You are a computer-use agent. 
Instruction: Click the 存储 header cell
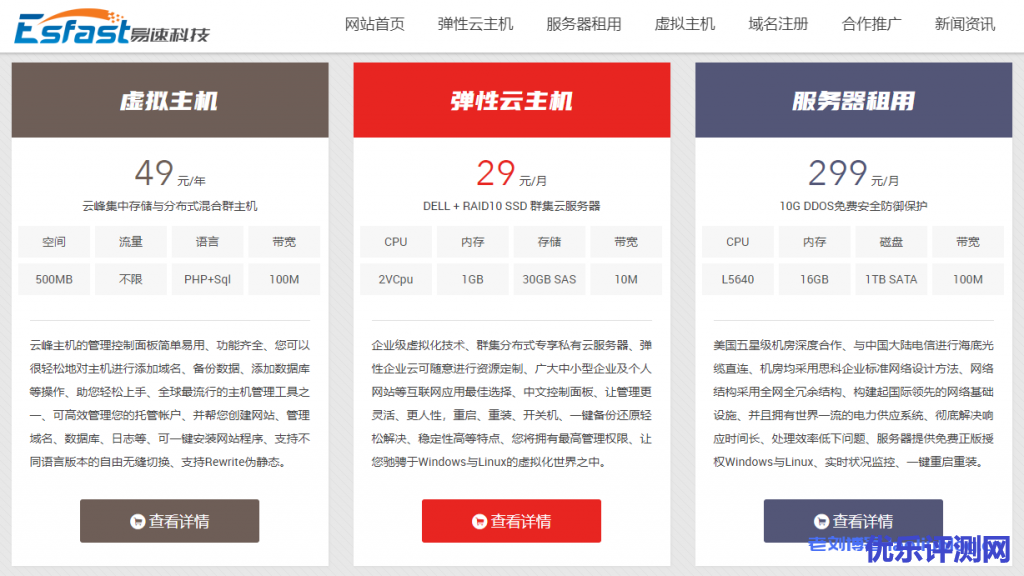click(x=549, y=242)
